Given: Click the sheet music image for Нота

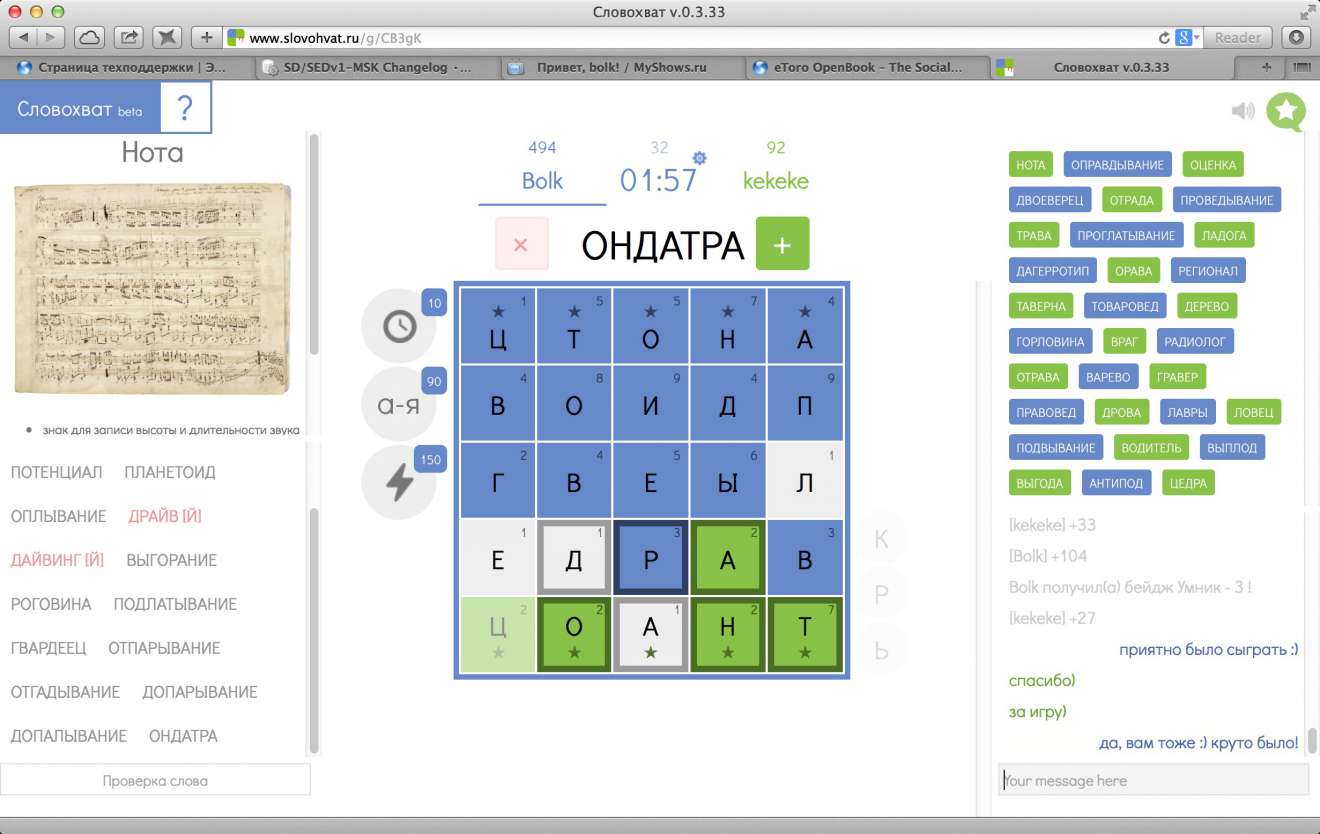Looking at the screenshot, I should point(152,289).
